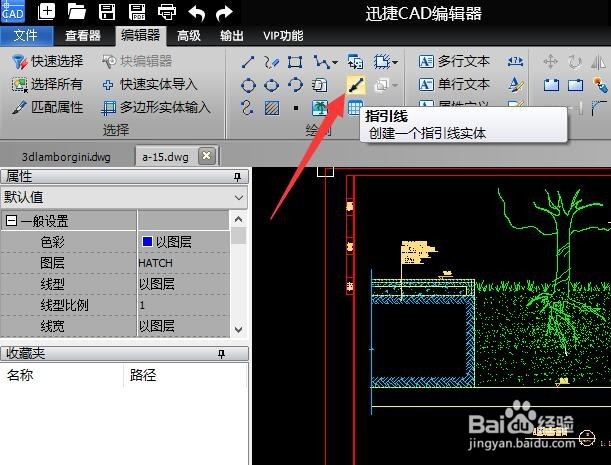611x465 pixels.
Task: Select the Leader line (指引线) tool
Action: [356, 85]
